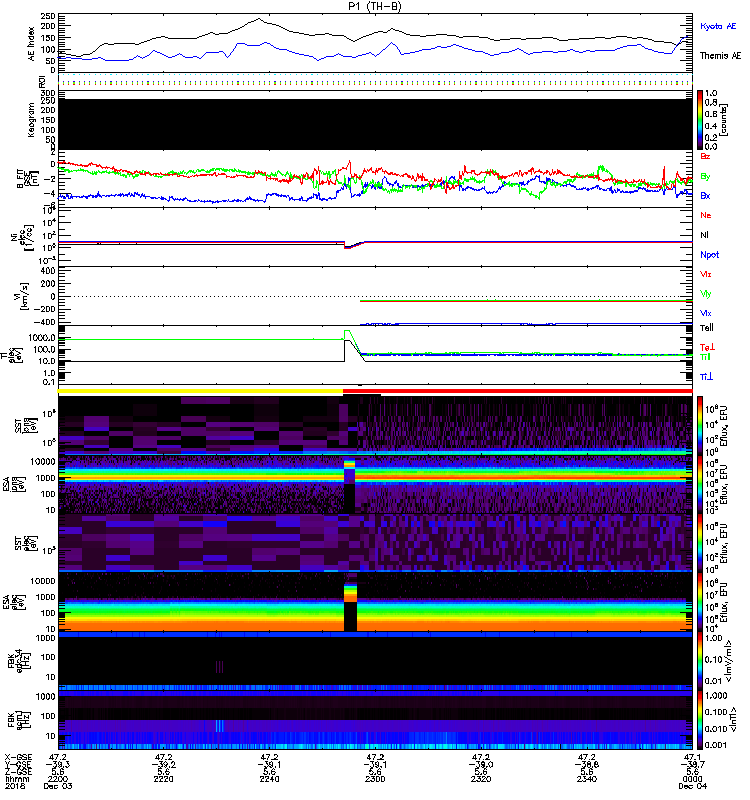Screen dimensions: 750x800
Task: Select the red Ne density legend label
Action: click(706, 215)
